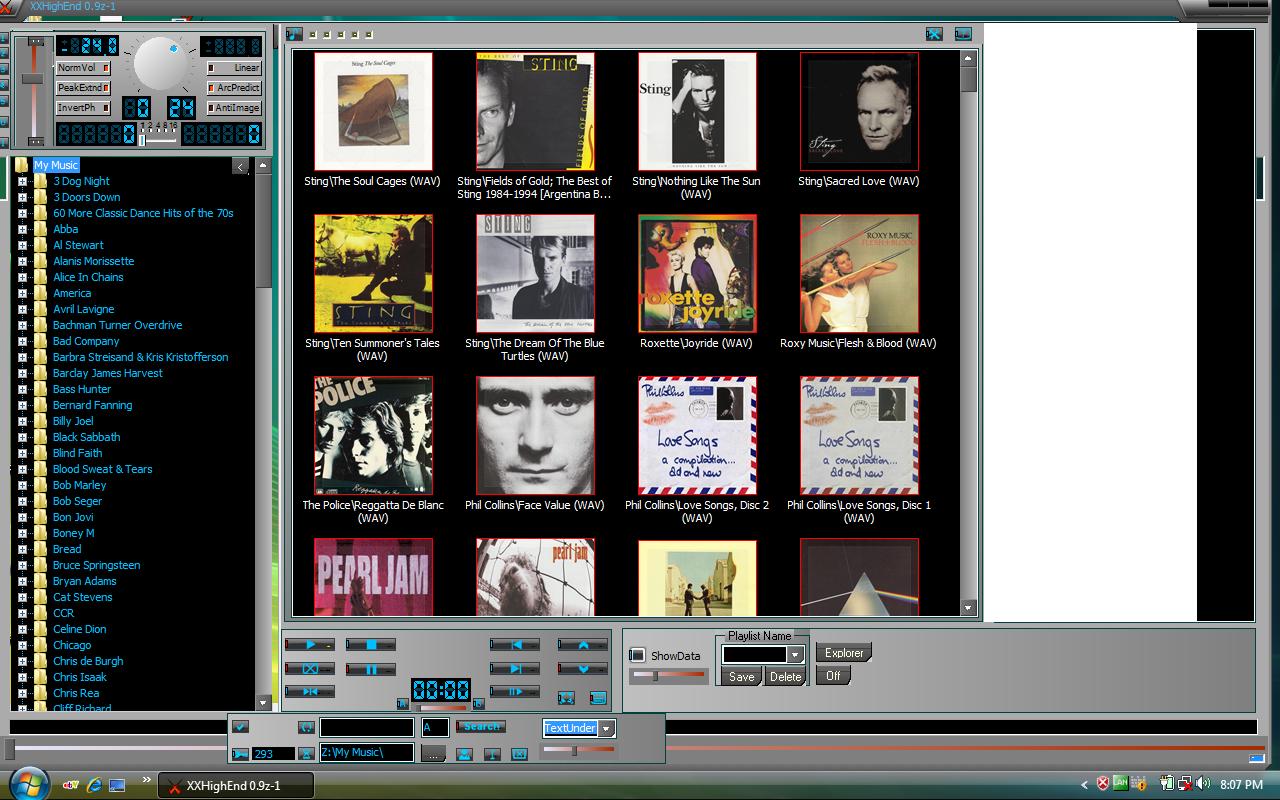Toggle the PeakExtnd option

[83, 88]
